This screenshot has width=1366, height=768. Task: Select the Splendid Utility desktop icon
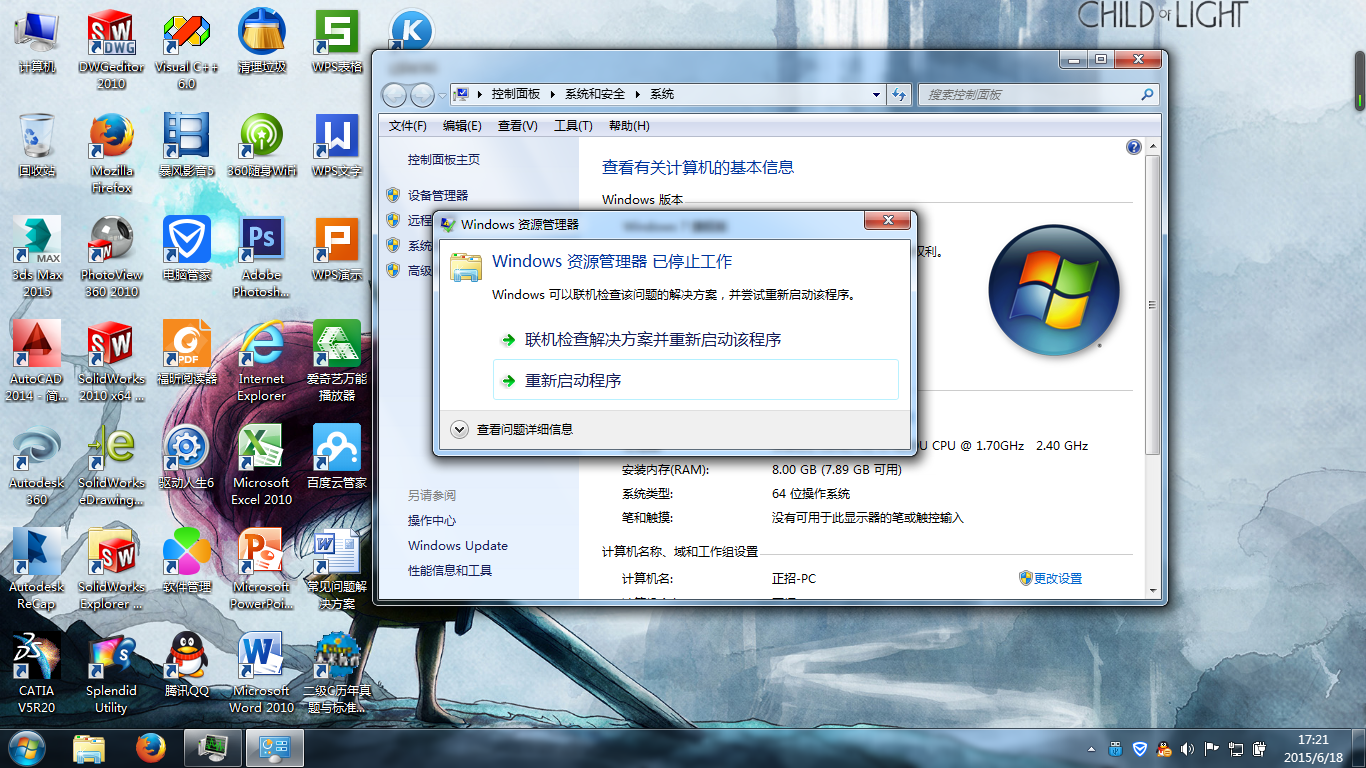[x=111, y=674]
